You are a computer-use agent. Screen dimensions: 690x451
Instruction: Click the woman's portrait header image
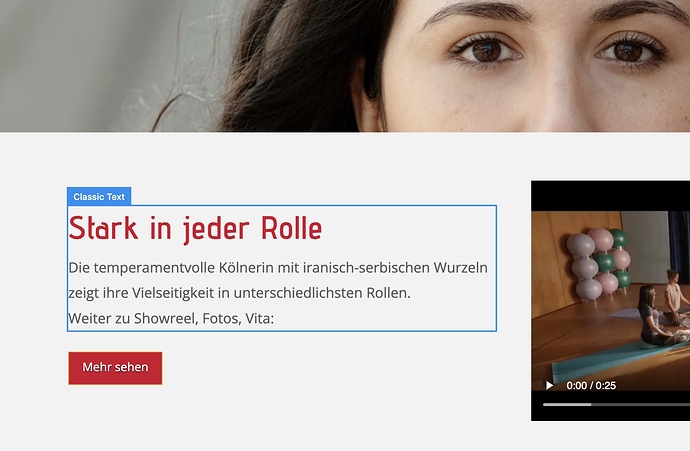tap(345, 66)
